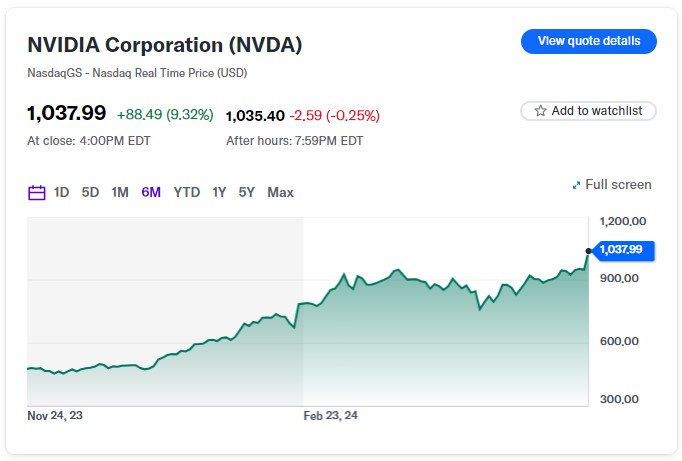
Task: Add NVDA to watchlist
Action: (x=588, y=111)
